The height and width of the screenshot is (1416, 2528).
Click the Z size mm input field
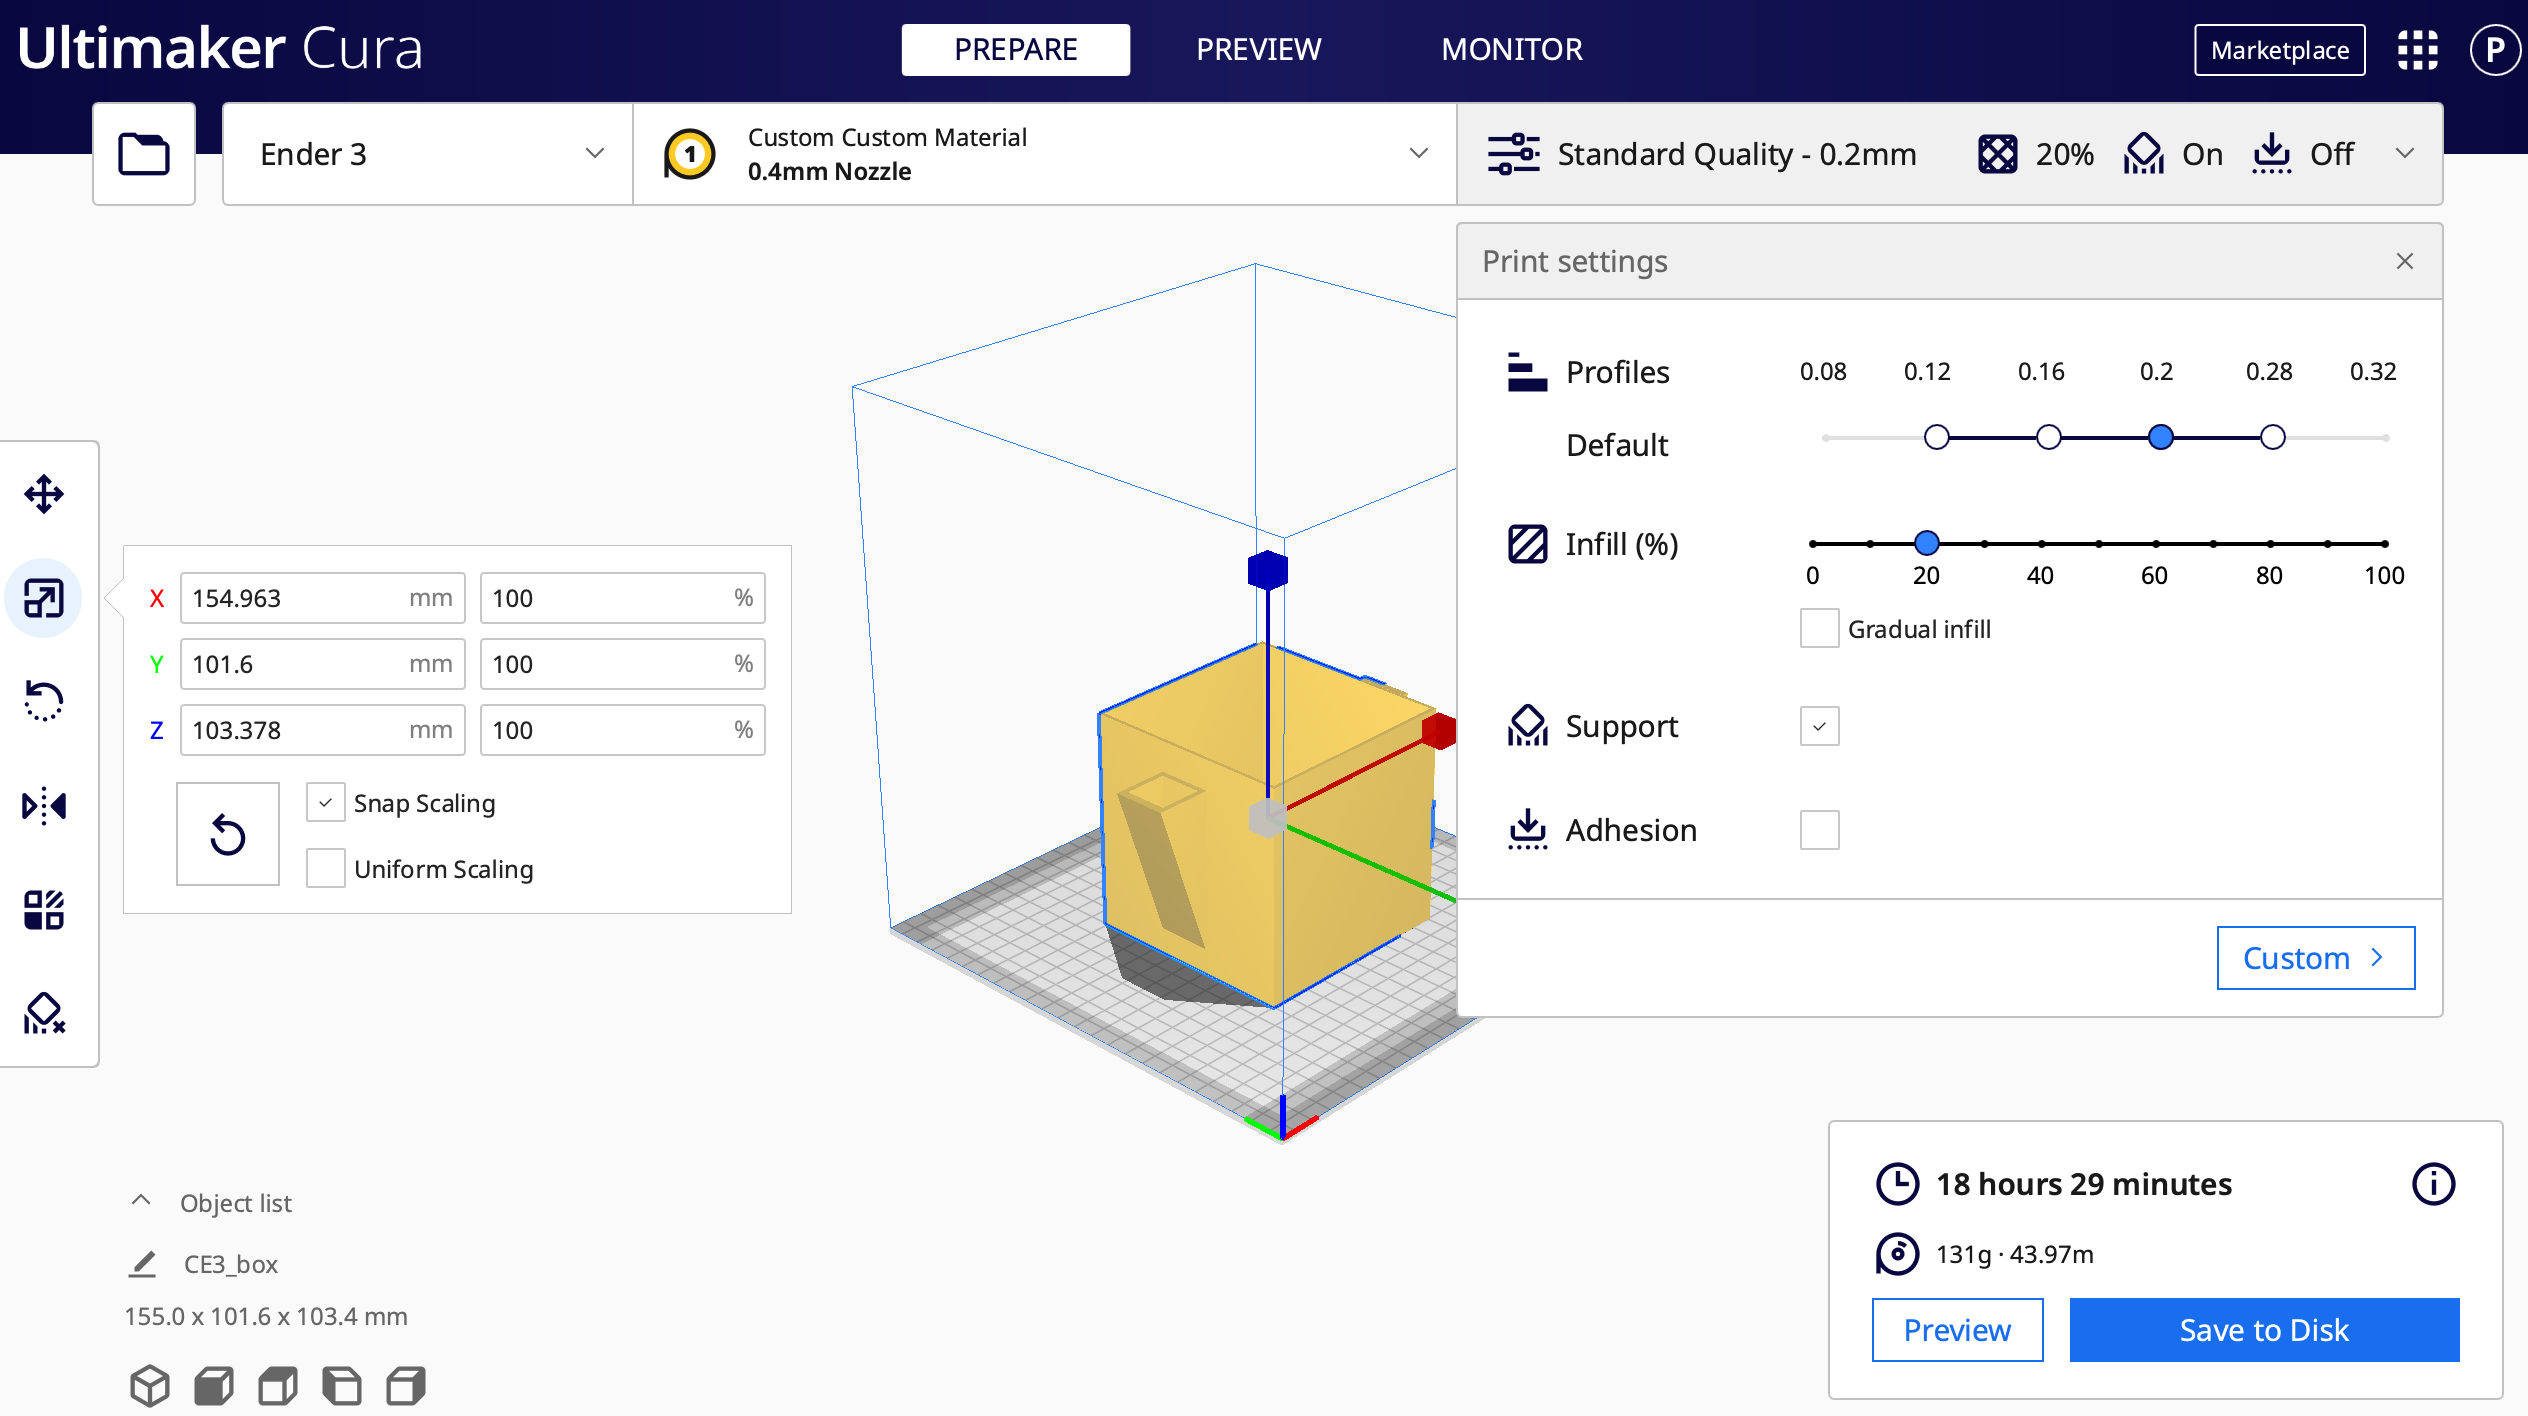coord(323,730)
